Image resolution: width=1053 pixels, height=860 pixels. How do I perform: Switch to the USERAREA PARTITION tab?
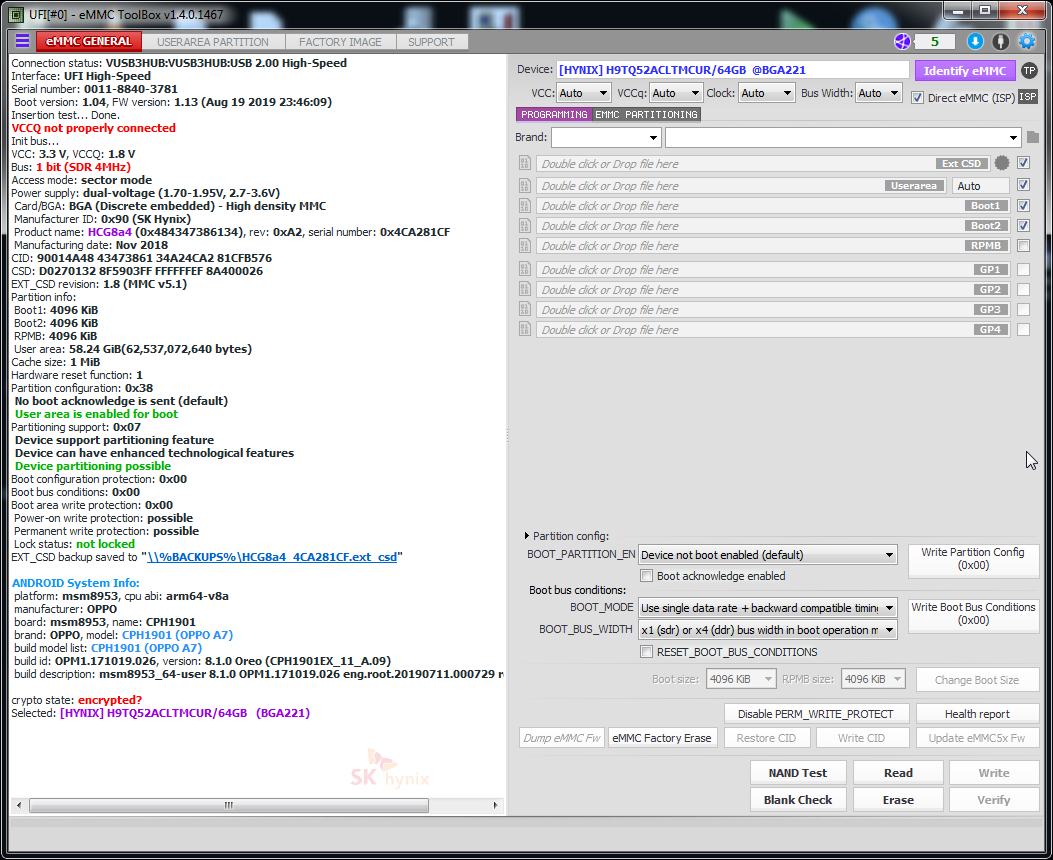212,42
